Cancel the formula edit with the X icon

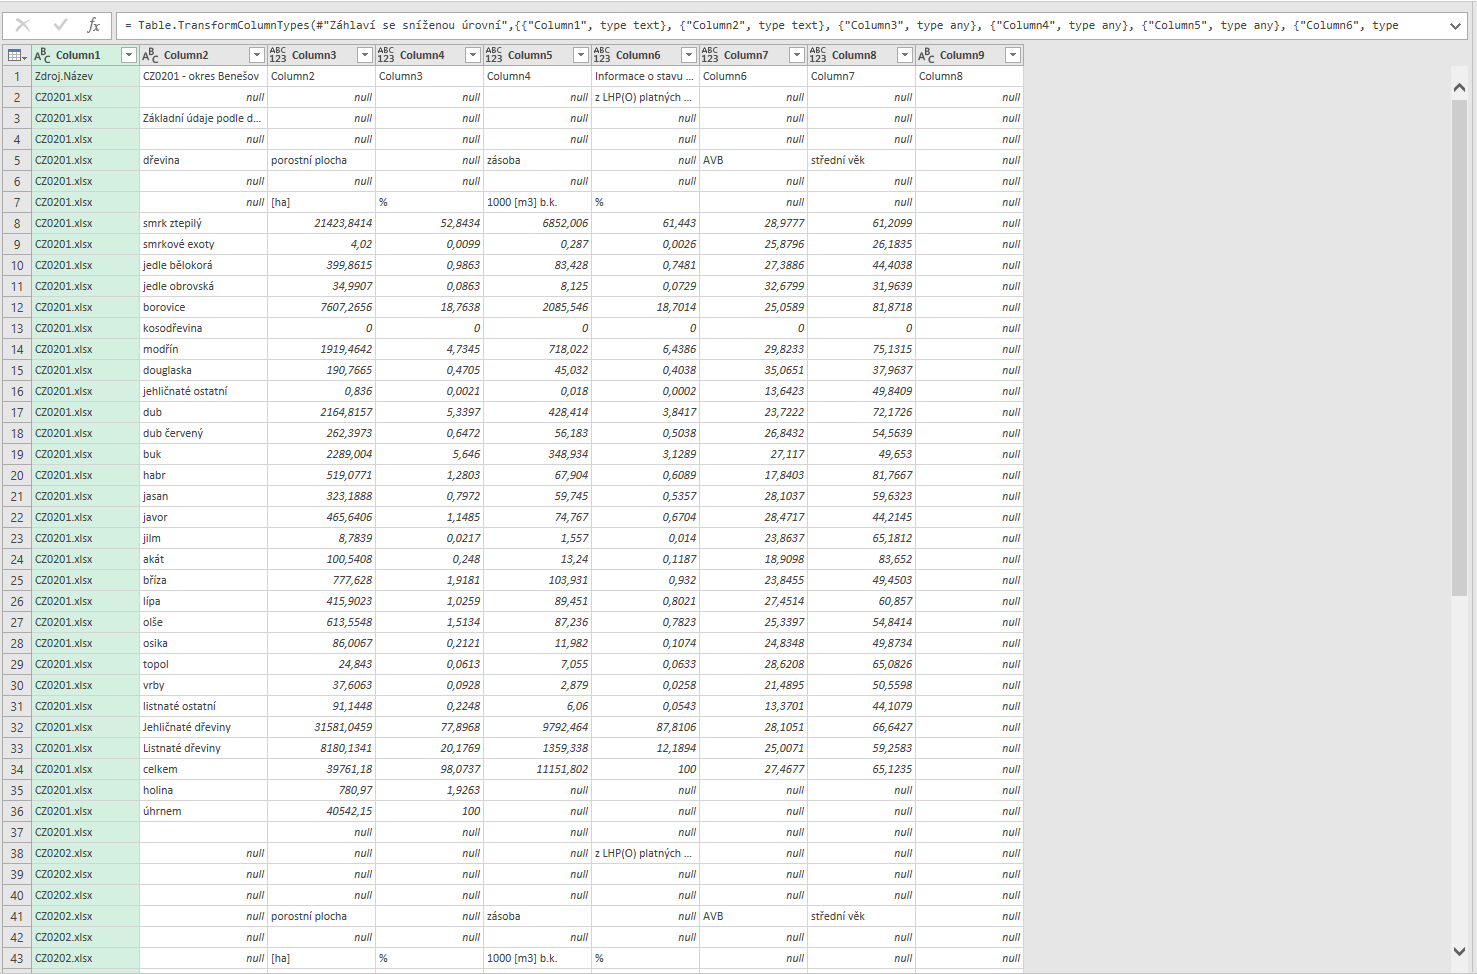point(23,25)
